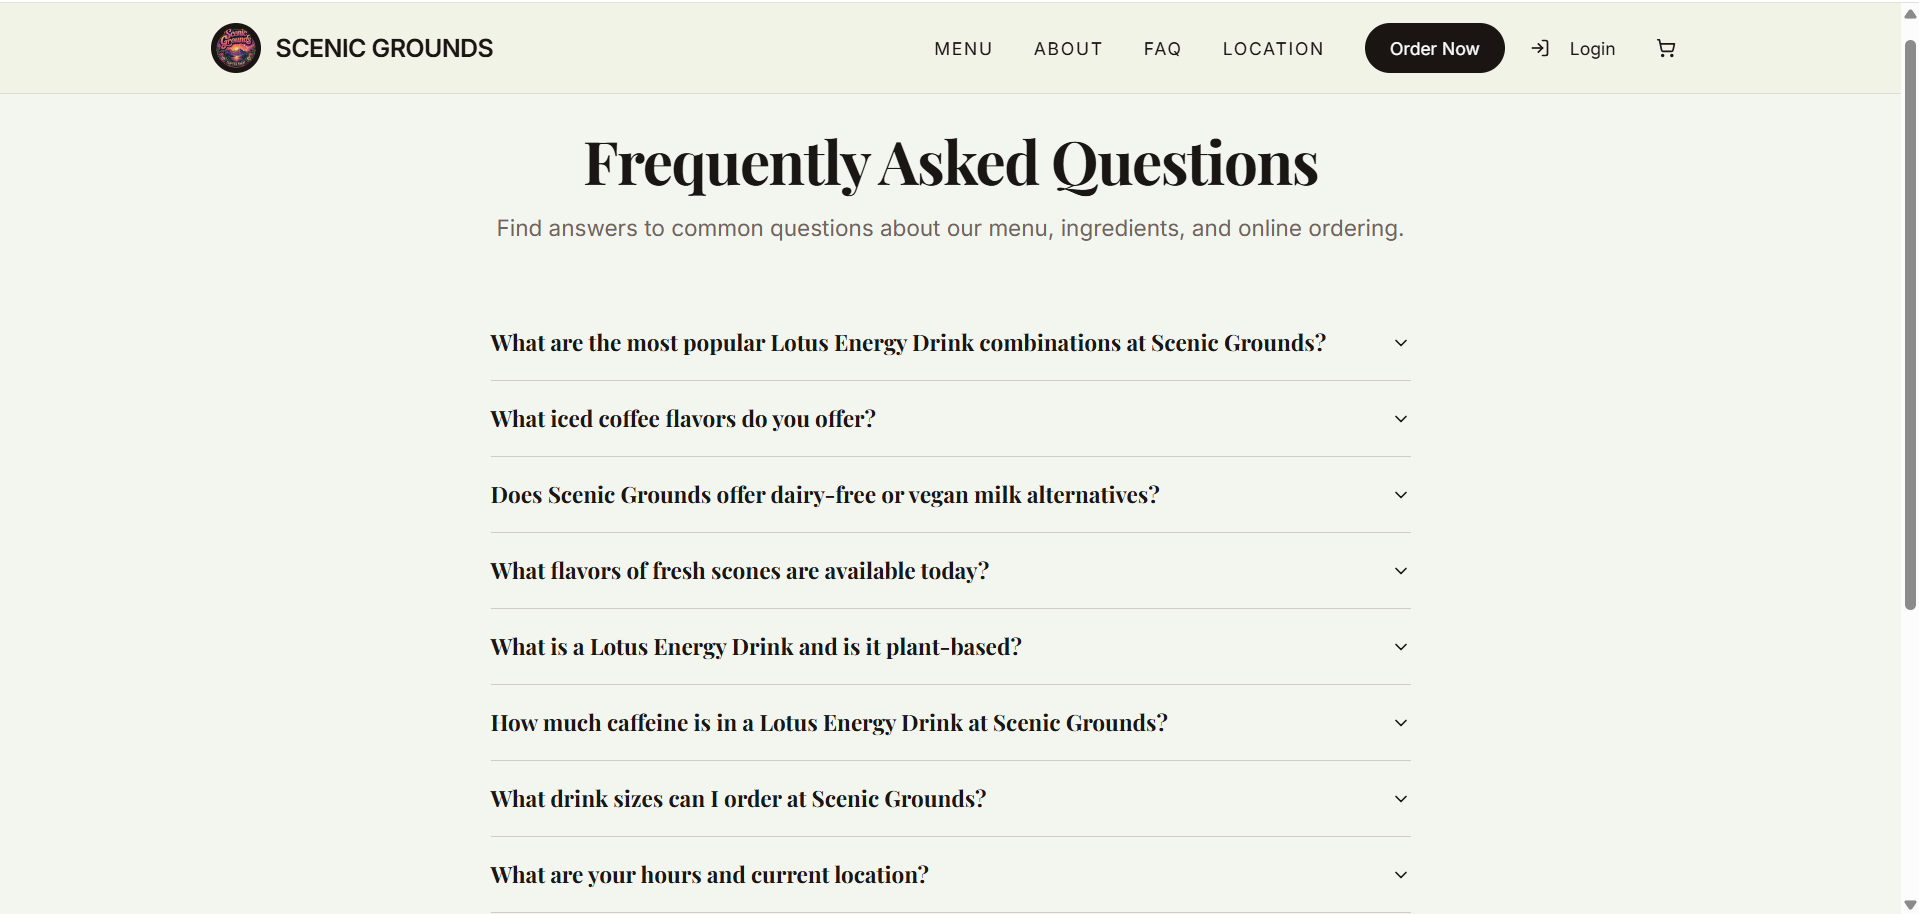Click the page vertical scrollbar thumb
Image resolution: width=1919 pixels, height=914 pixels.
(1910, 325)
